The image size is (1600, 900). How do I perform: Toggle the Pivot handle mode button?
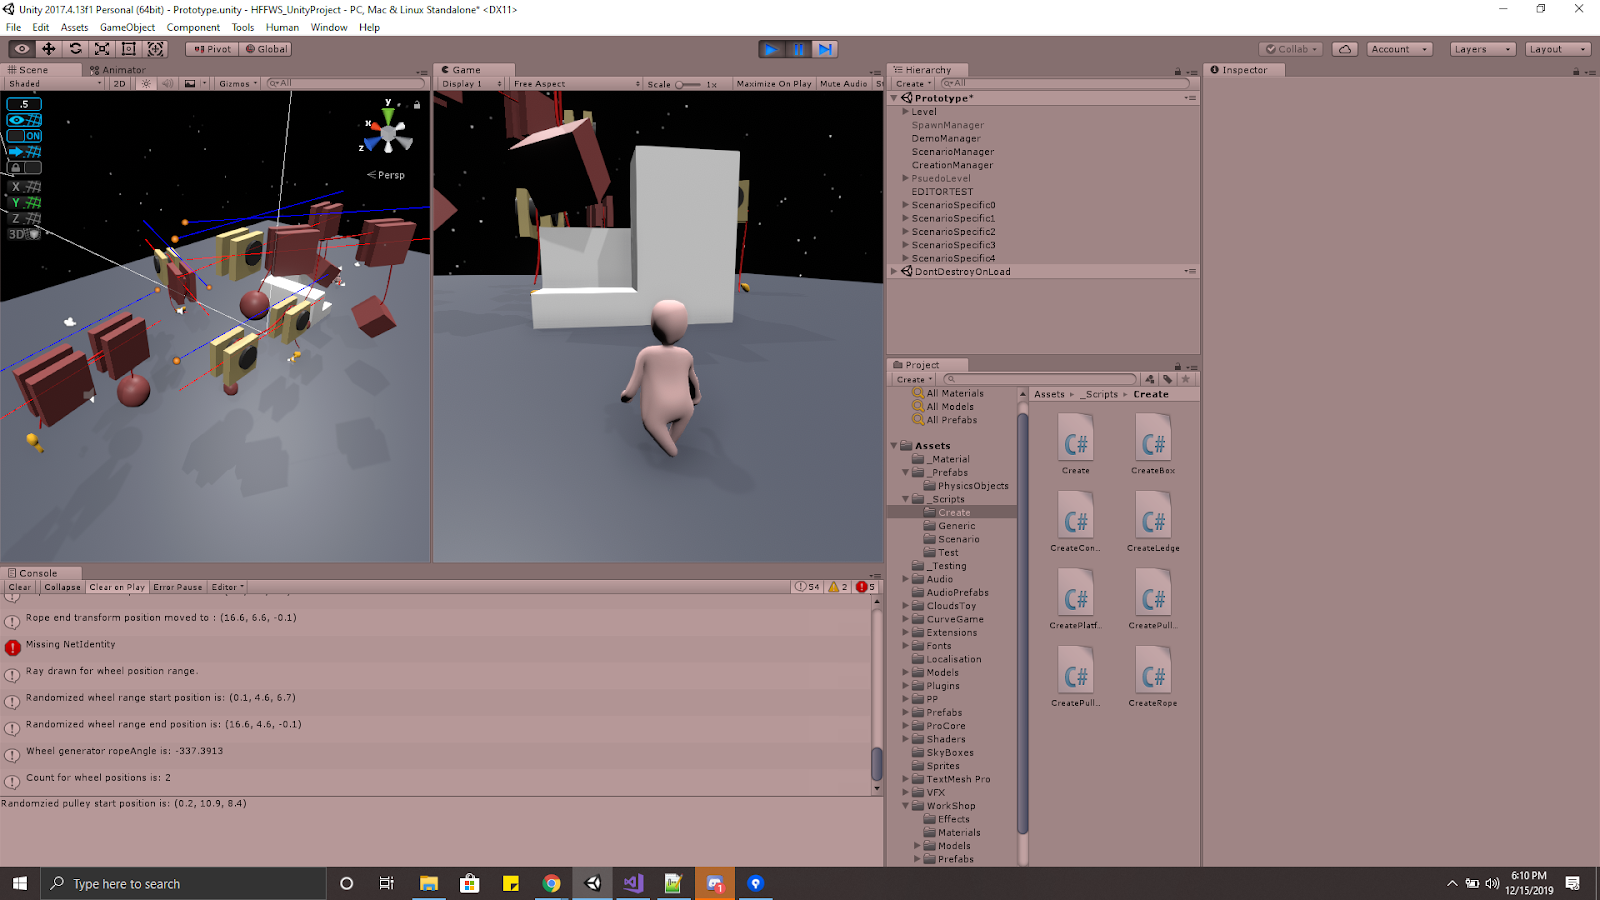pyautogui.click(x=210, y=48)
